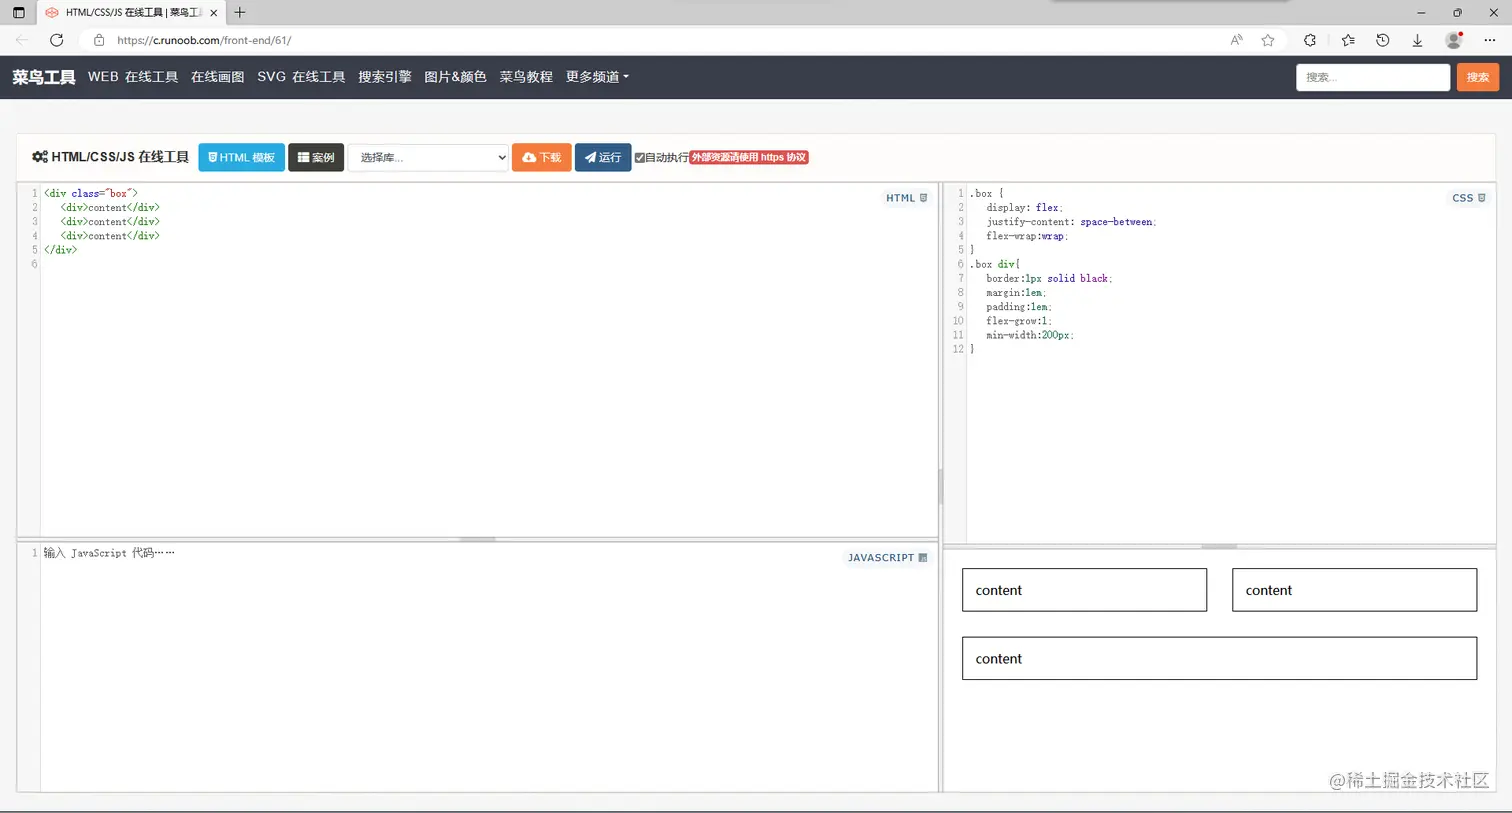1512x813 pixels.
Task: Click the divider handle between CSS and preview panels
Action: (1219, 546)
